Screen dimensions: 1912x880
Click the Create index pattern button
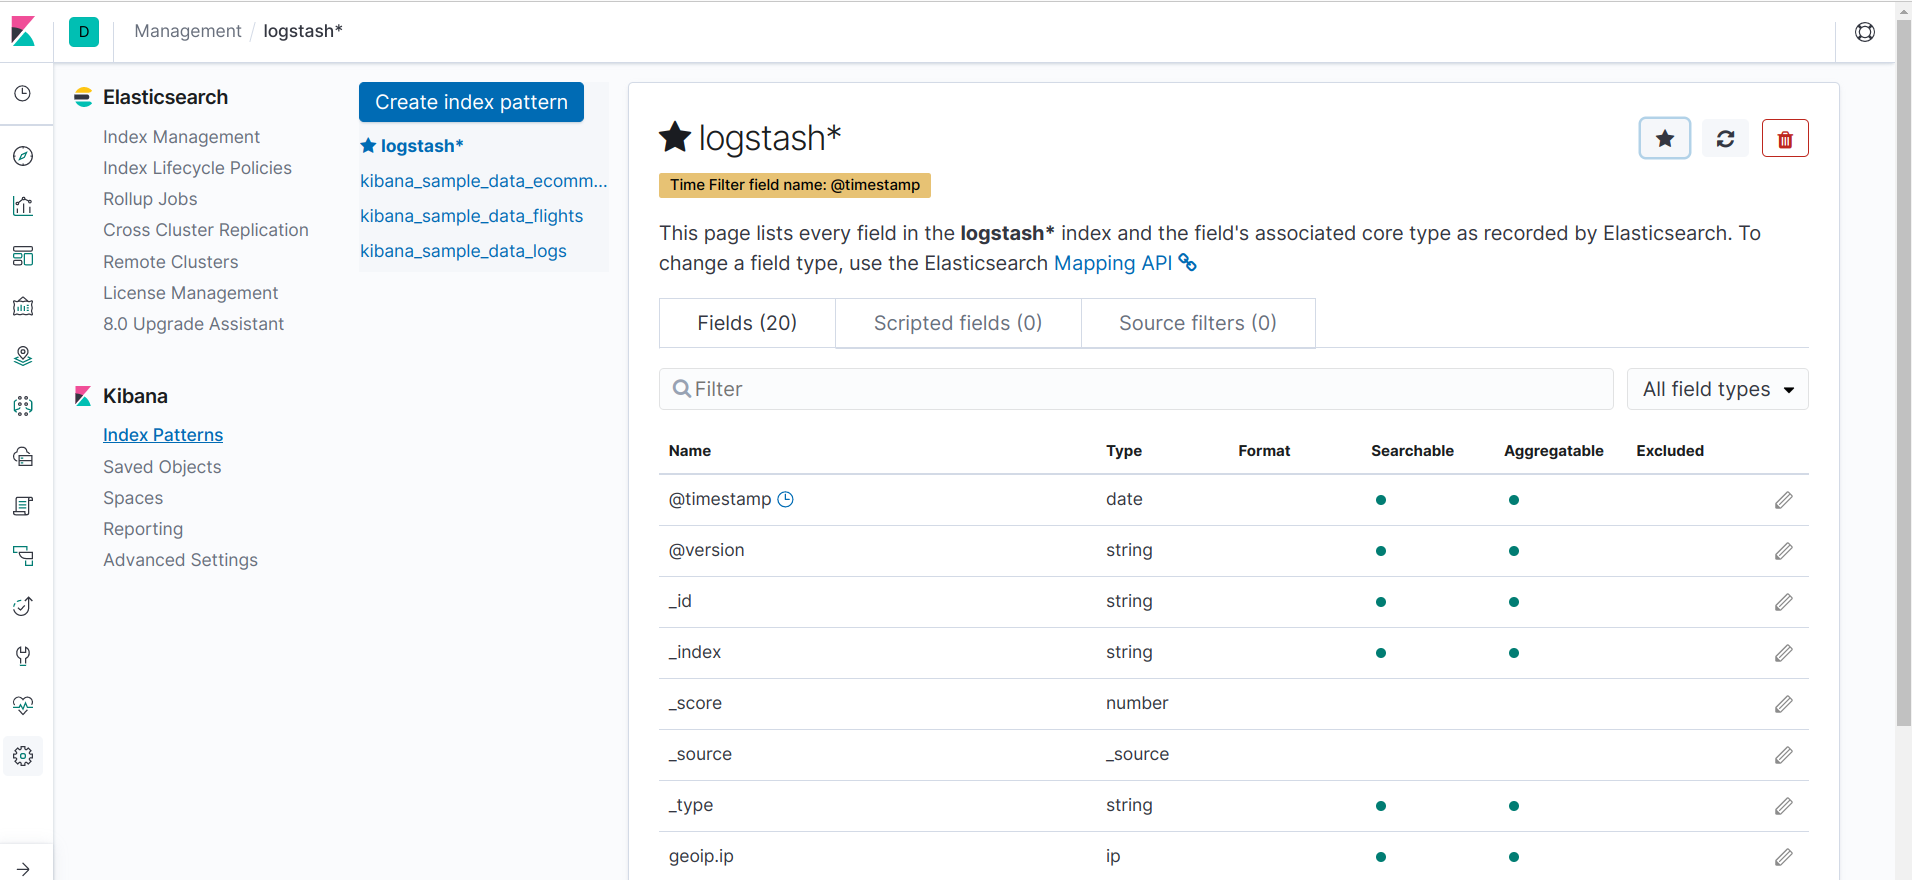[471, 102]
